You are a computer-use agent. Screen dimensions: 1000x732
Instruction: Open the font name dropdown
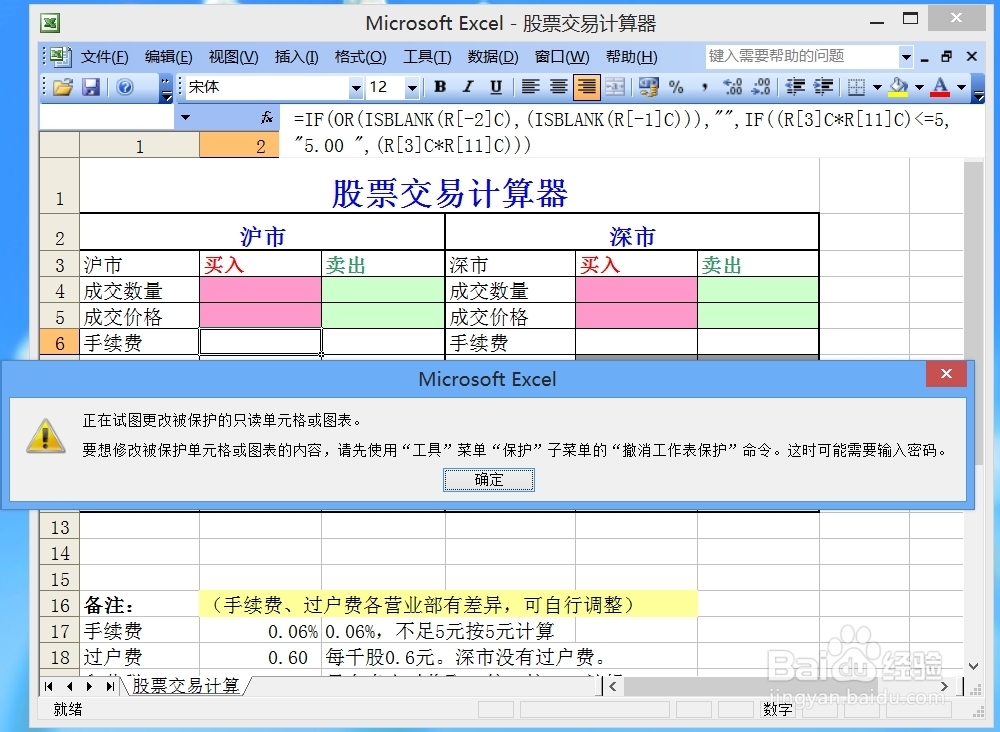tap(356, 87)
